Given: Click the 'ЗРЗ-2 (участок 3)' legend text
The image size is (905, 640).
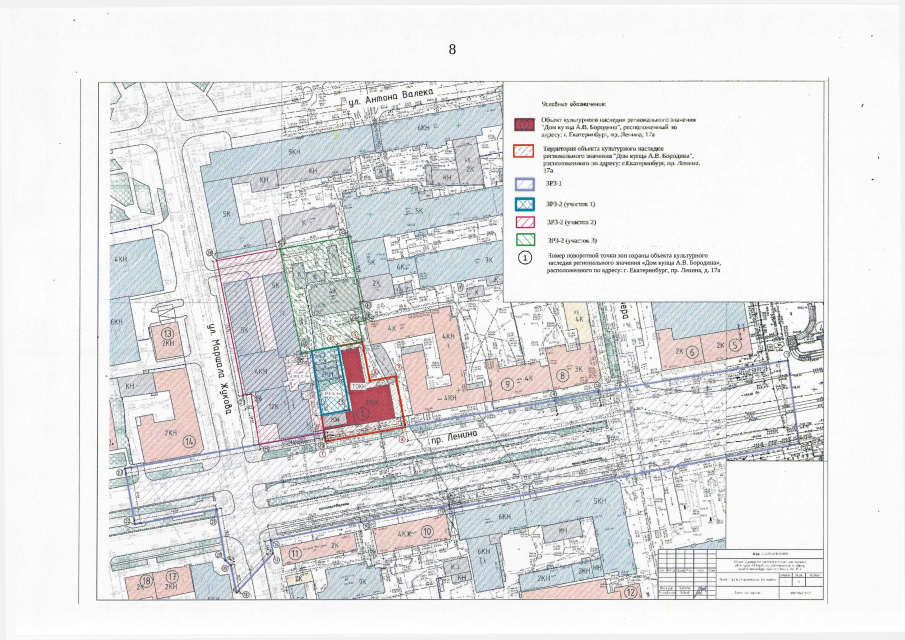Looking at the screenshot, I should click(x=571, y=240).
